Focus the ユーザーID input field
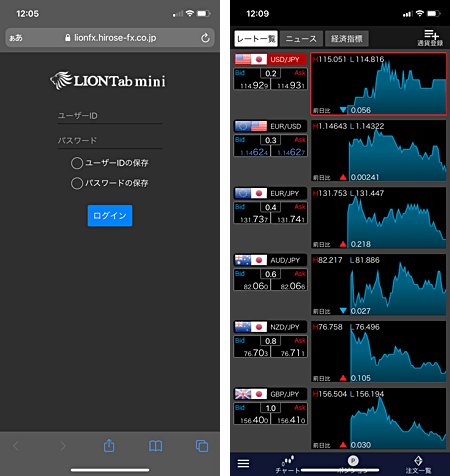 [110, 116]
